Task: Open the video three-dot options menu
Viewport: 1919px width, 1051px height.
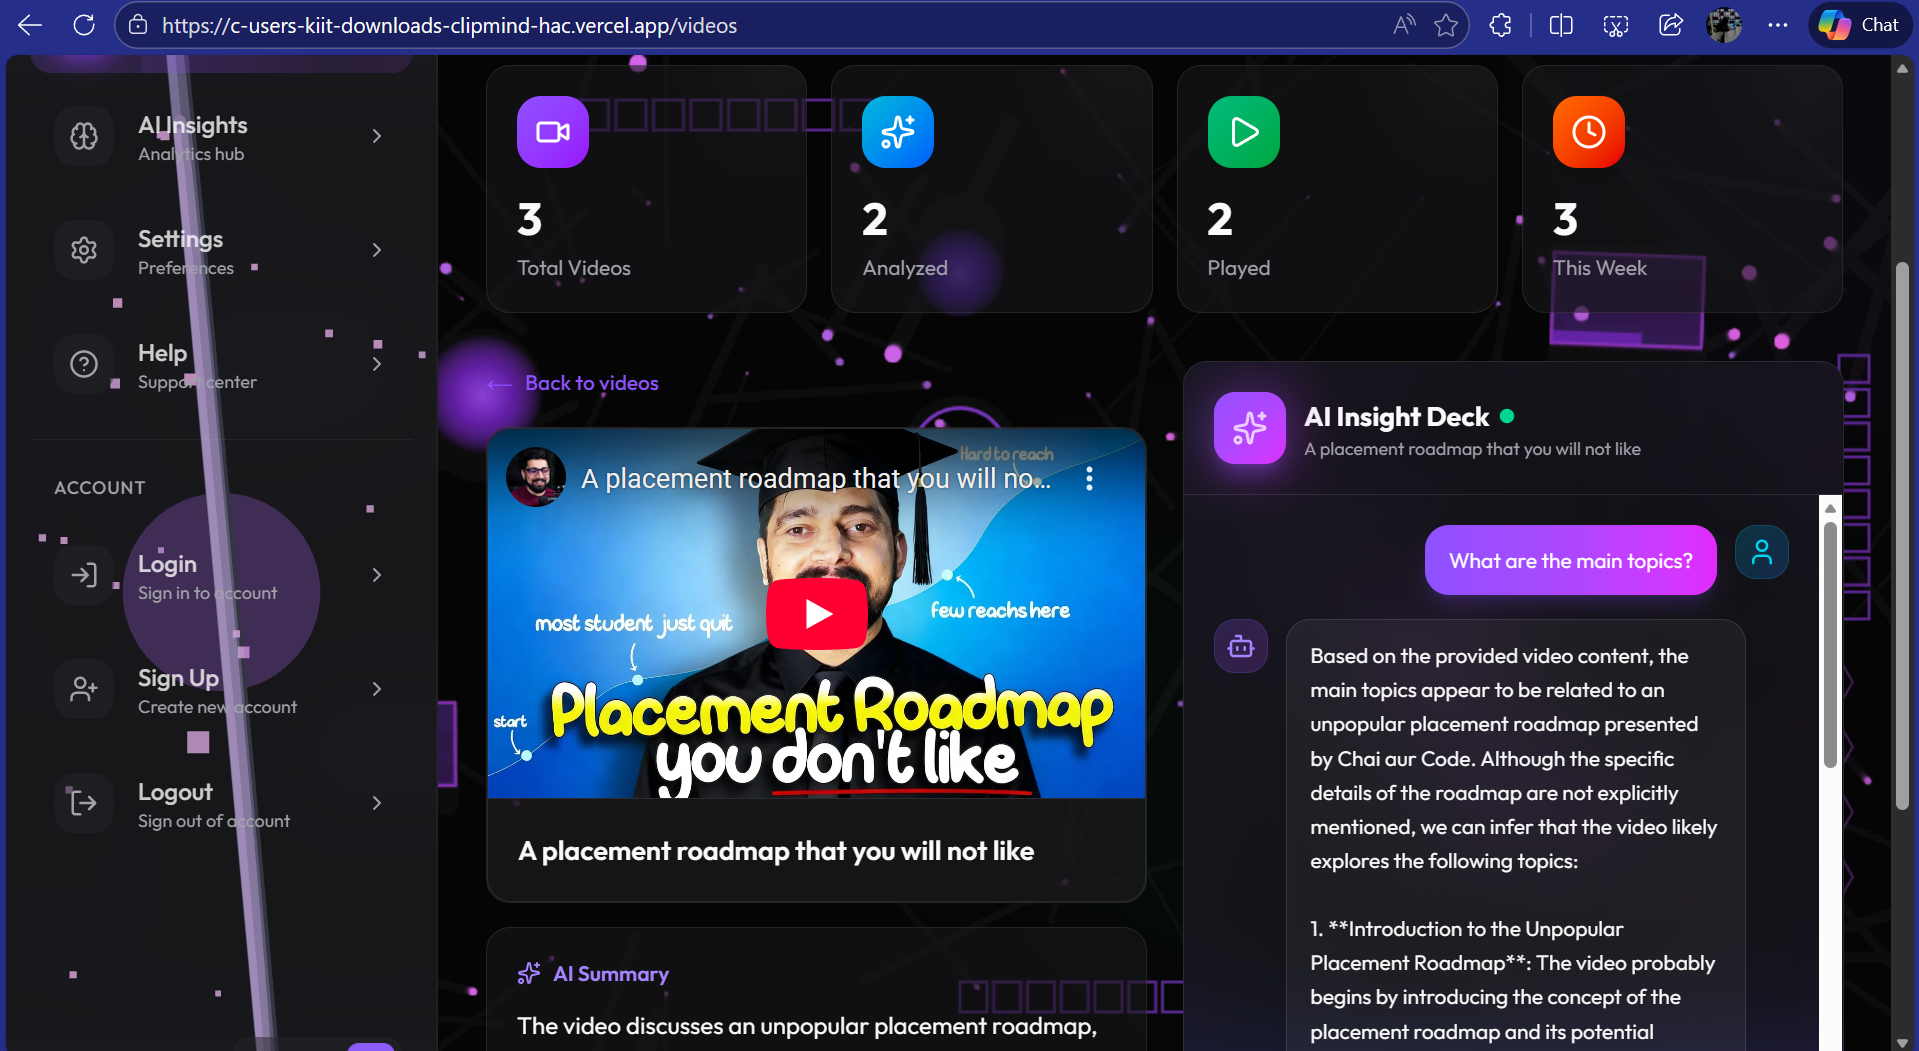Action: 1090,479
